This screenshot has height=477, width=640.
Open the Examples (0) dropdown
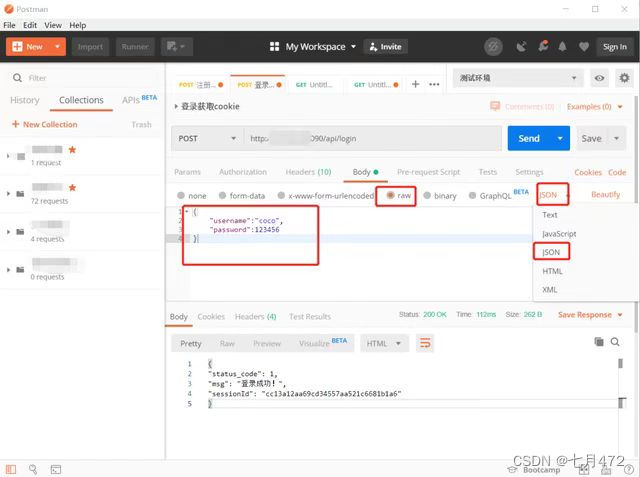click(595, 106)
